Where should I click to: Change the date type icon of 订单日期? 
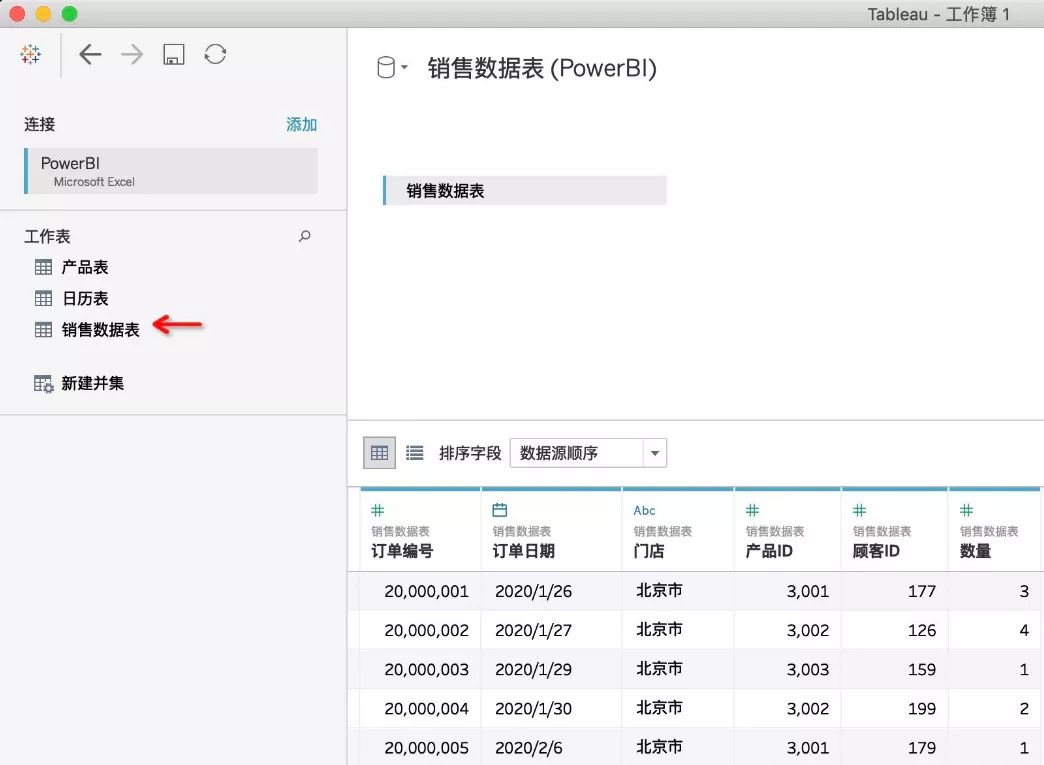(499, 510)
